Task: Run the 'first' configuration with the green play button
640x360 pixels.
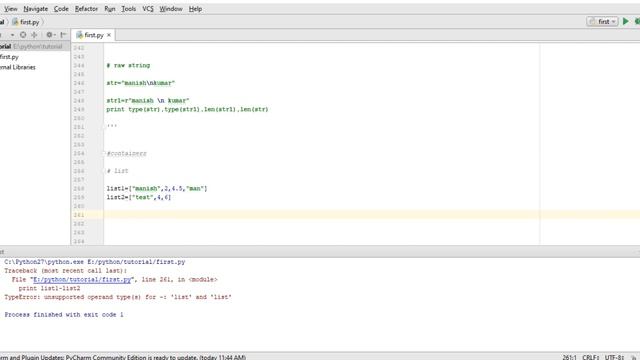Action: point(625,22)
